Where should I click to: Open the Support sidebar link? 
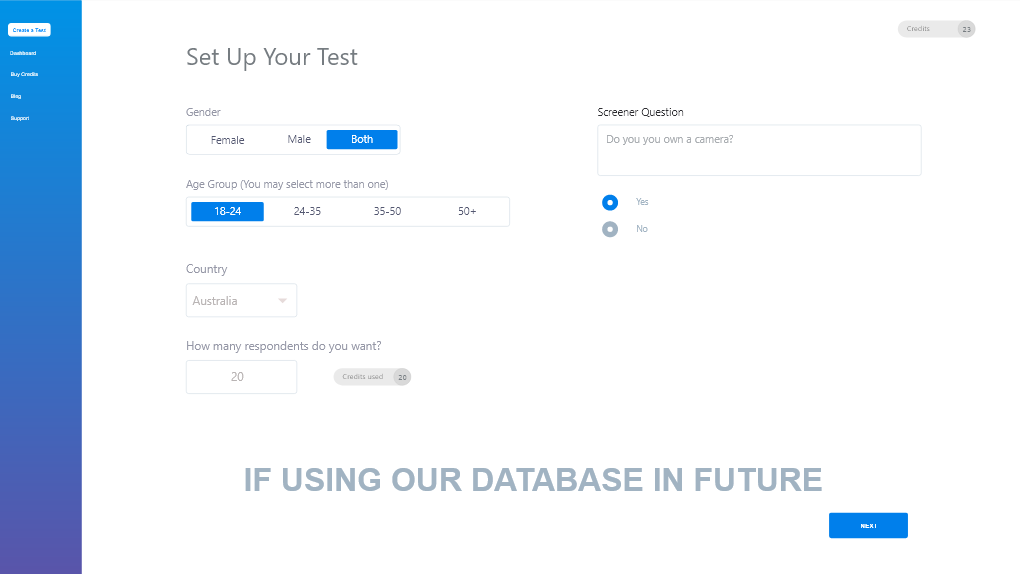(20, 118)
